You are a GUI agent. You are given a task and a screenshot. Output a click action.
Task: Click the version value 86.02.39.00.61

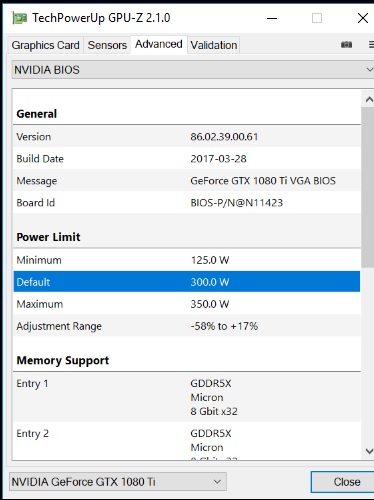(x=224, y=137)
